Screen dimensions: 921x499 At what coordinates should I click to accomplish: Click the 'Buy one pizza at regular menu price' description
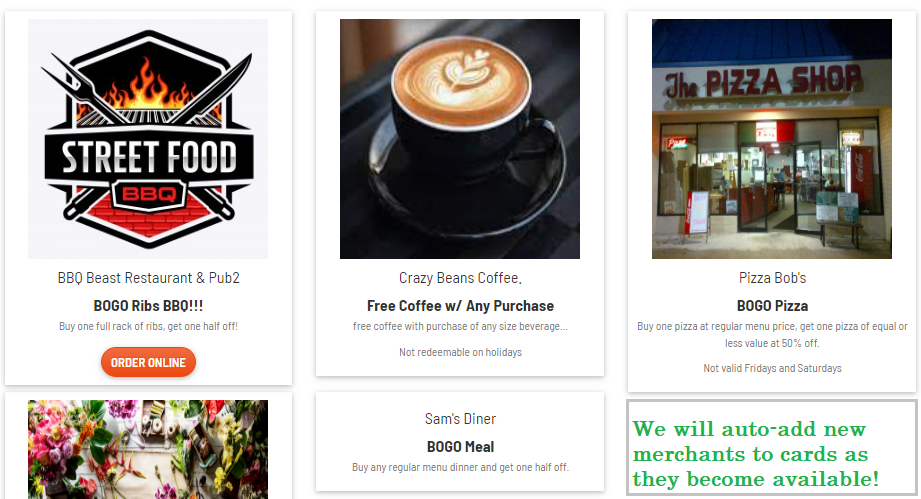coord(772,335)
